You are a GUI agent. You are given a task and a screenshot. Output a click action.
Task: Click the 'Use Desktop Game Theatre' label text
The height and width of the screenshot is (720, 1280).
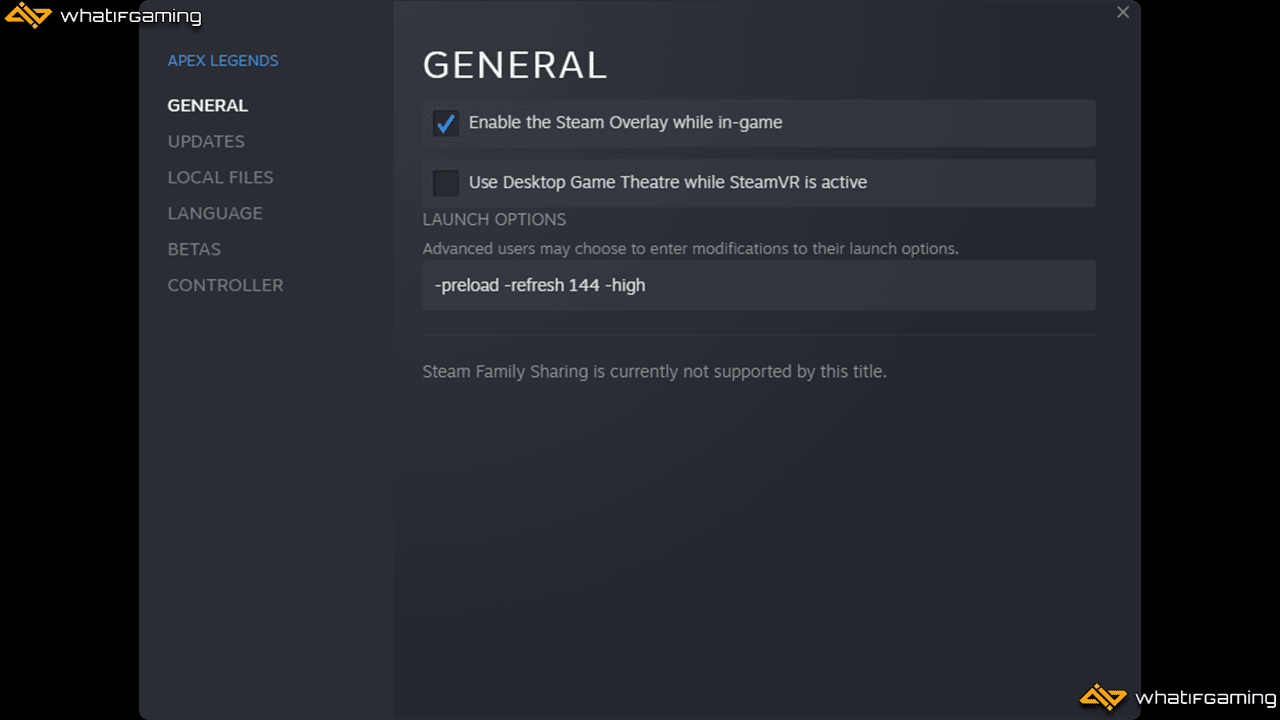(668, 183)
